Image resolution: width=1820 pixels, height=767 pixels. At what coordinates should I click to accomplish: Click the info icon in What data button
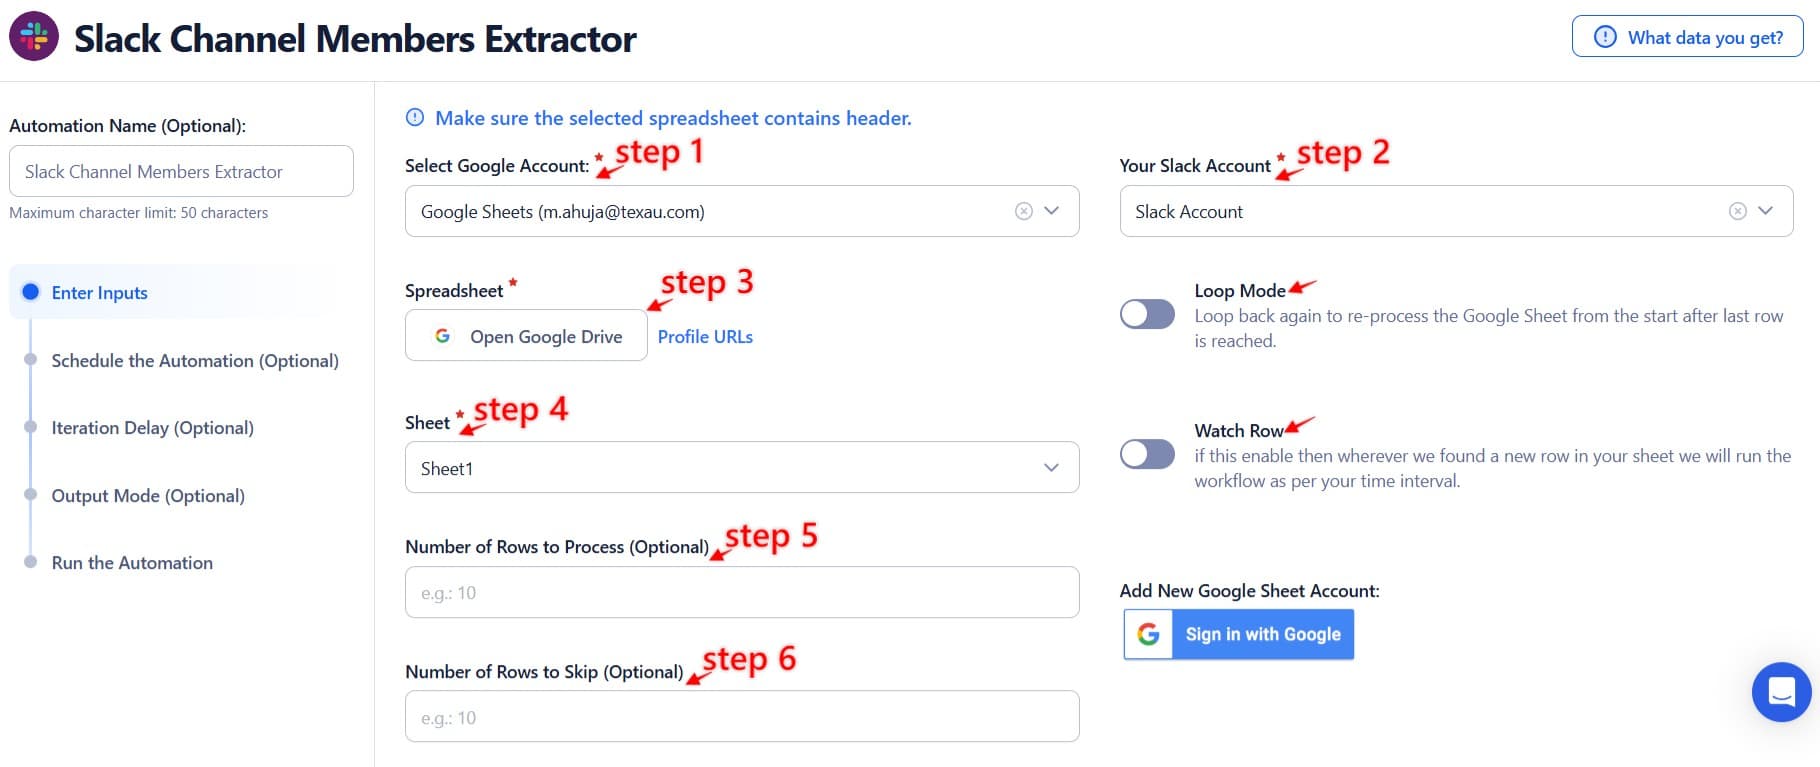(x=1605, y=37)
